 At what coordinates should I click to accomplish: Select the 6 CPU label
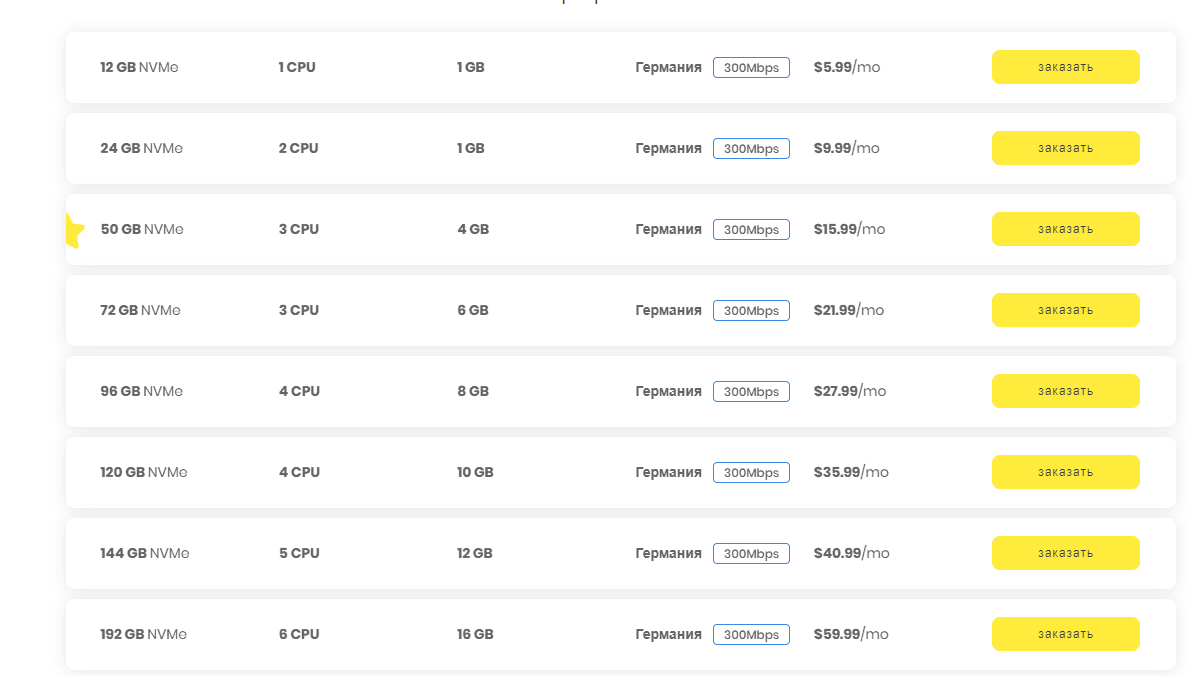point(299,634)
